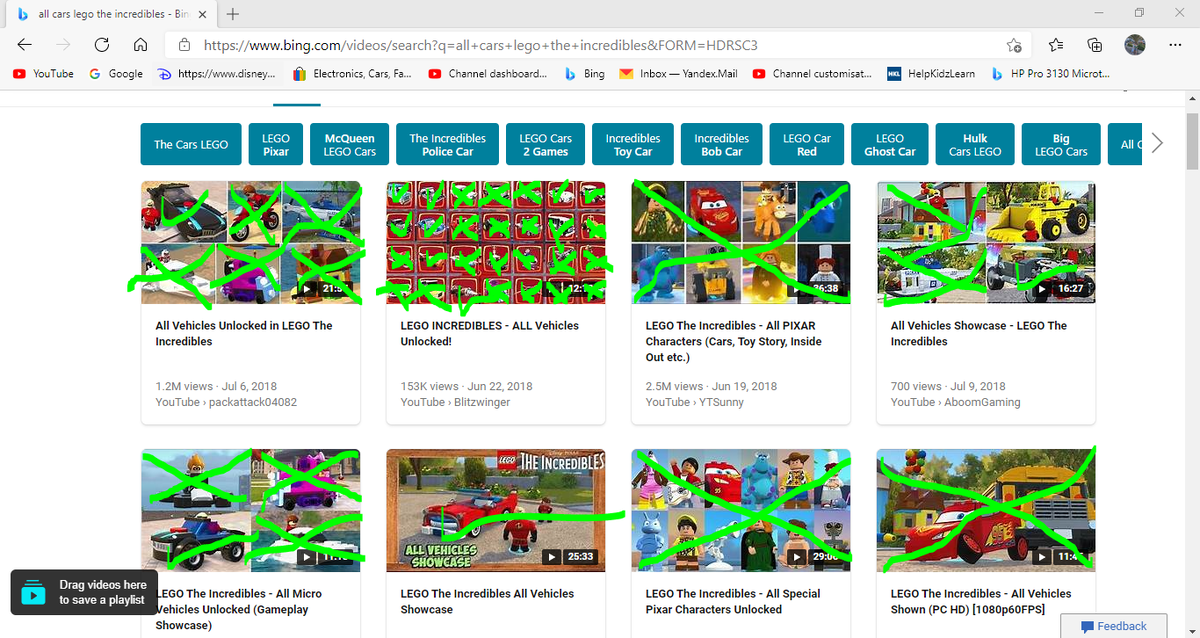Click YouTube › Blitzwinger source text
The width and height of the screenshot is (1200, 638).
(x=455, y=402)
